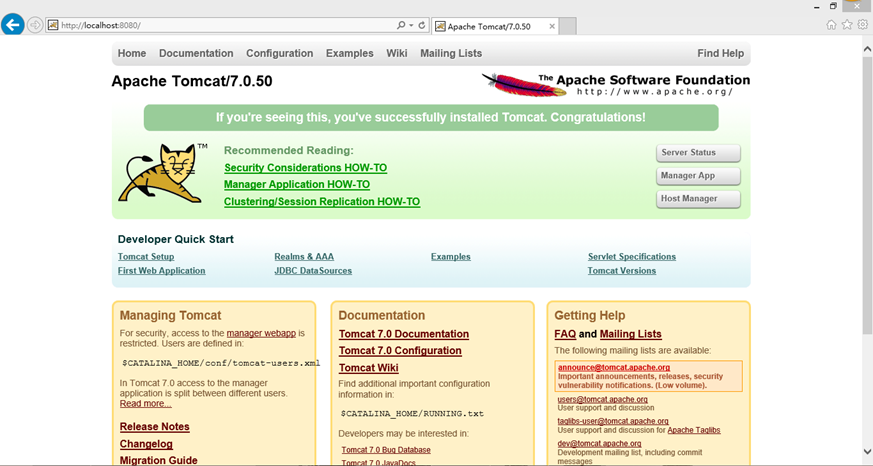Click the search magnifier in address bar
The image size is (873, 466).
[401, 26]
